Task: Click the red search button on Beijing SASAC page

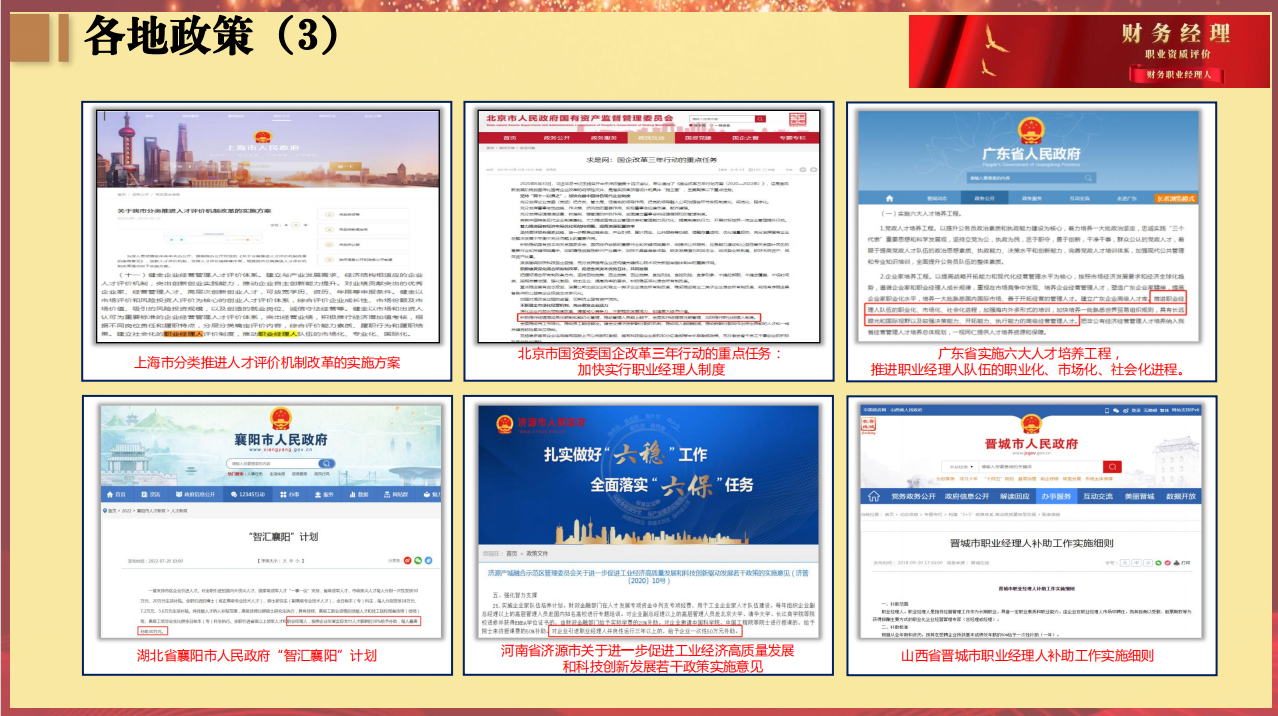Action: [x=760, y=119]
